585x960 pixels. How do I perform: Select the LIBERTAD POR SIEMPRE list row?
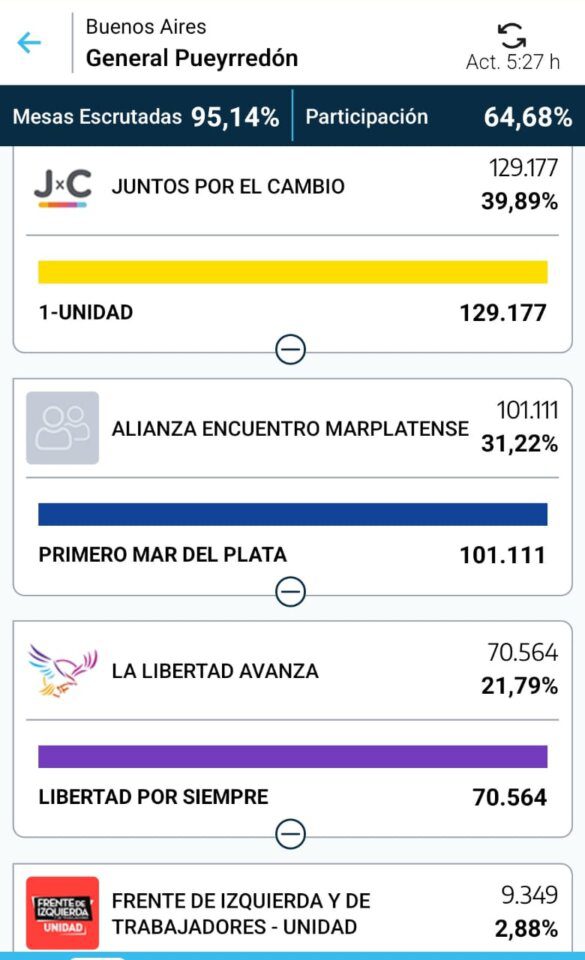(292, 797)
